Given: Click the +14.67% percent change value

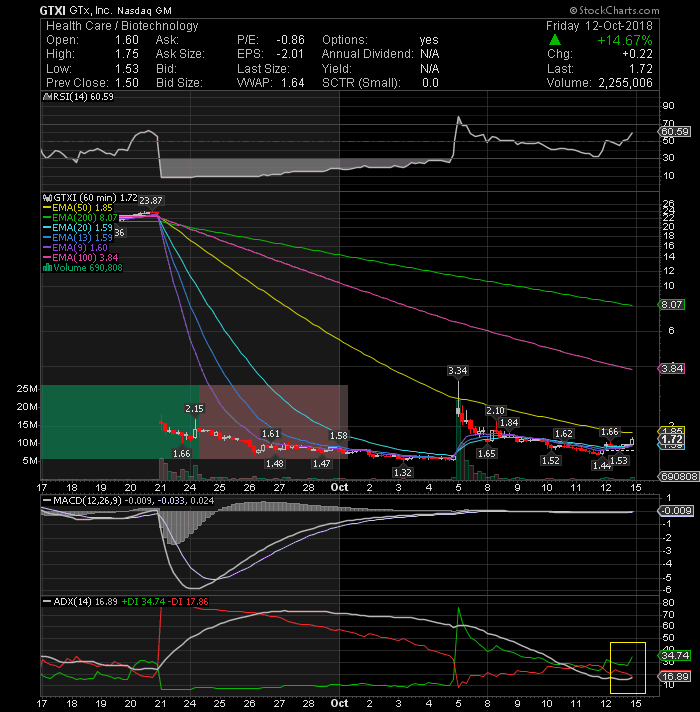Looking at the screenshot, I should [x=625, y=40].
